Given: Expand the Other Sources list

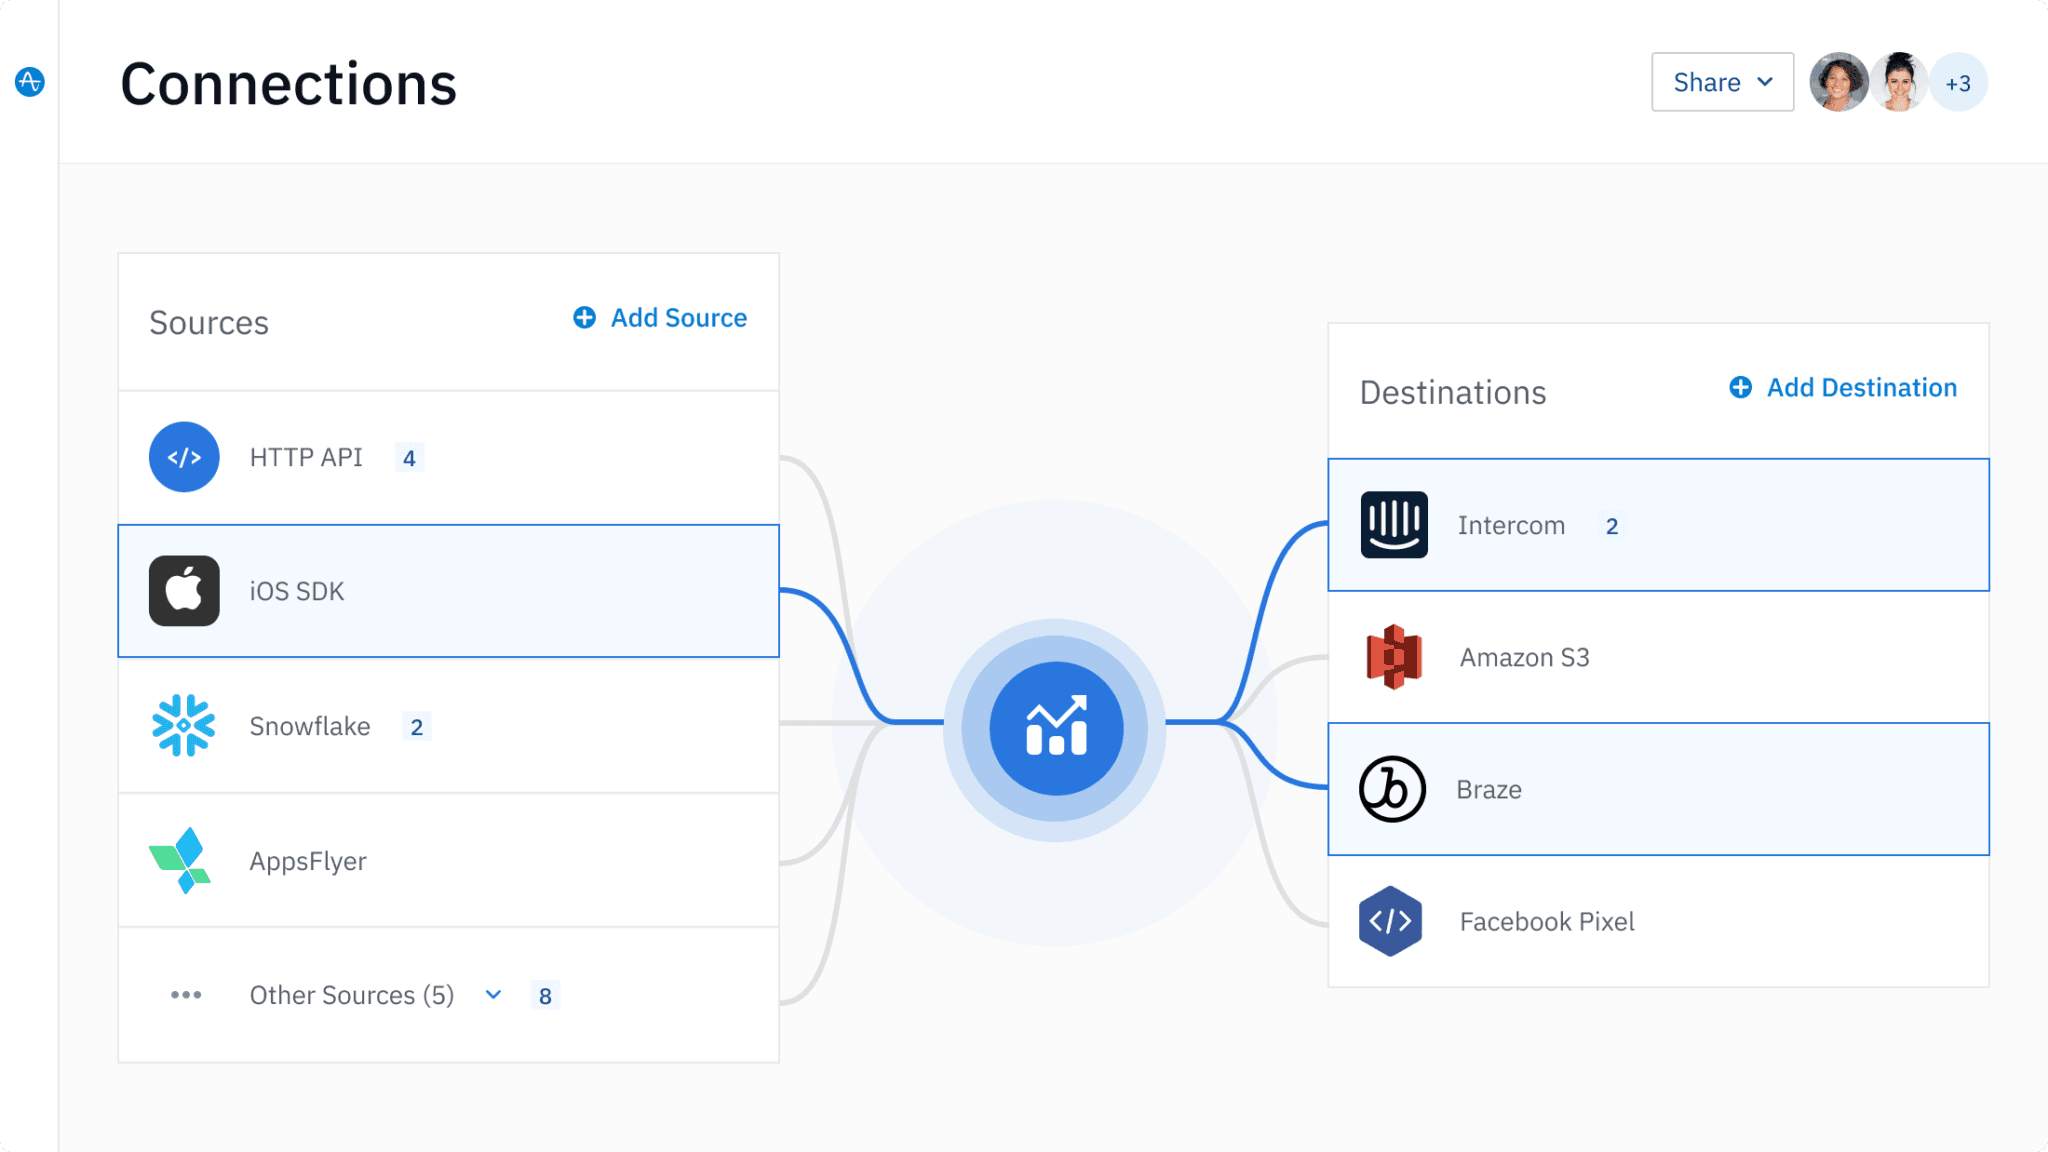Looking at the screenshot, I should point(492,995).
